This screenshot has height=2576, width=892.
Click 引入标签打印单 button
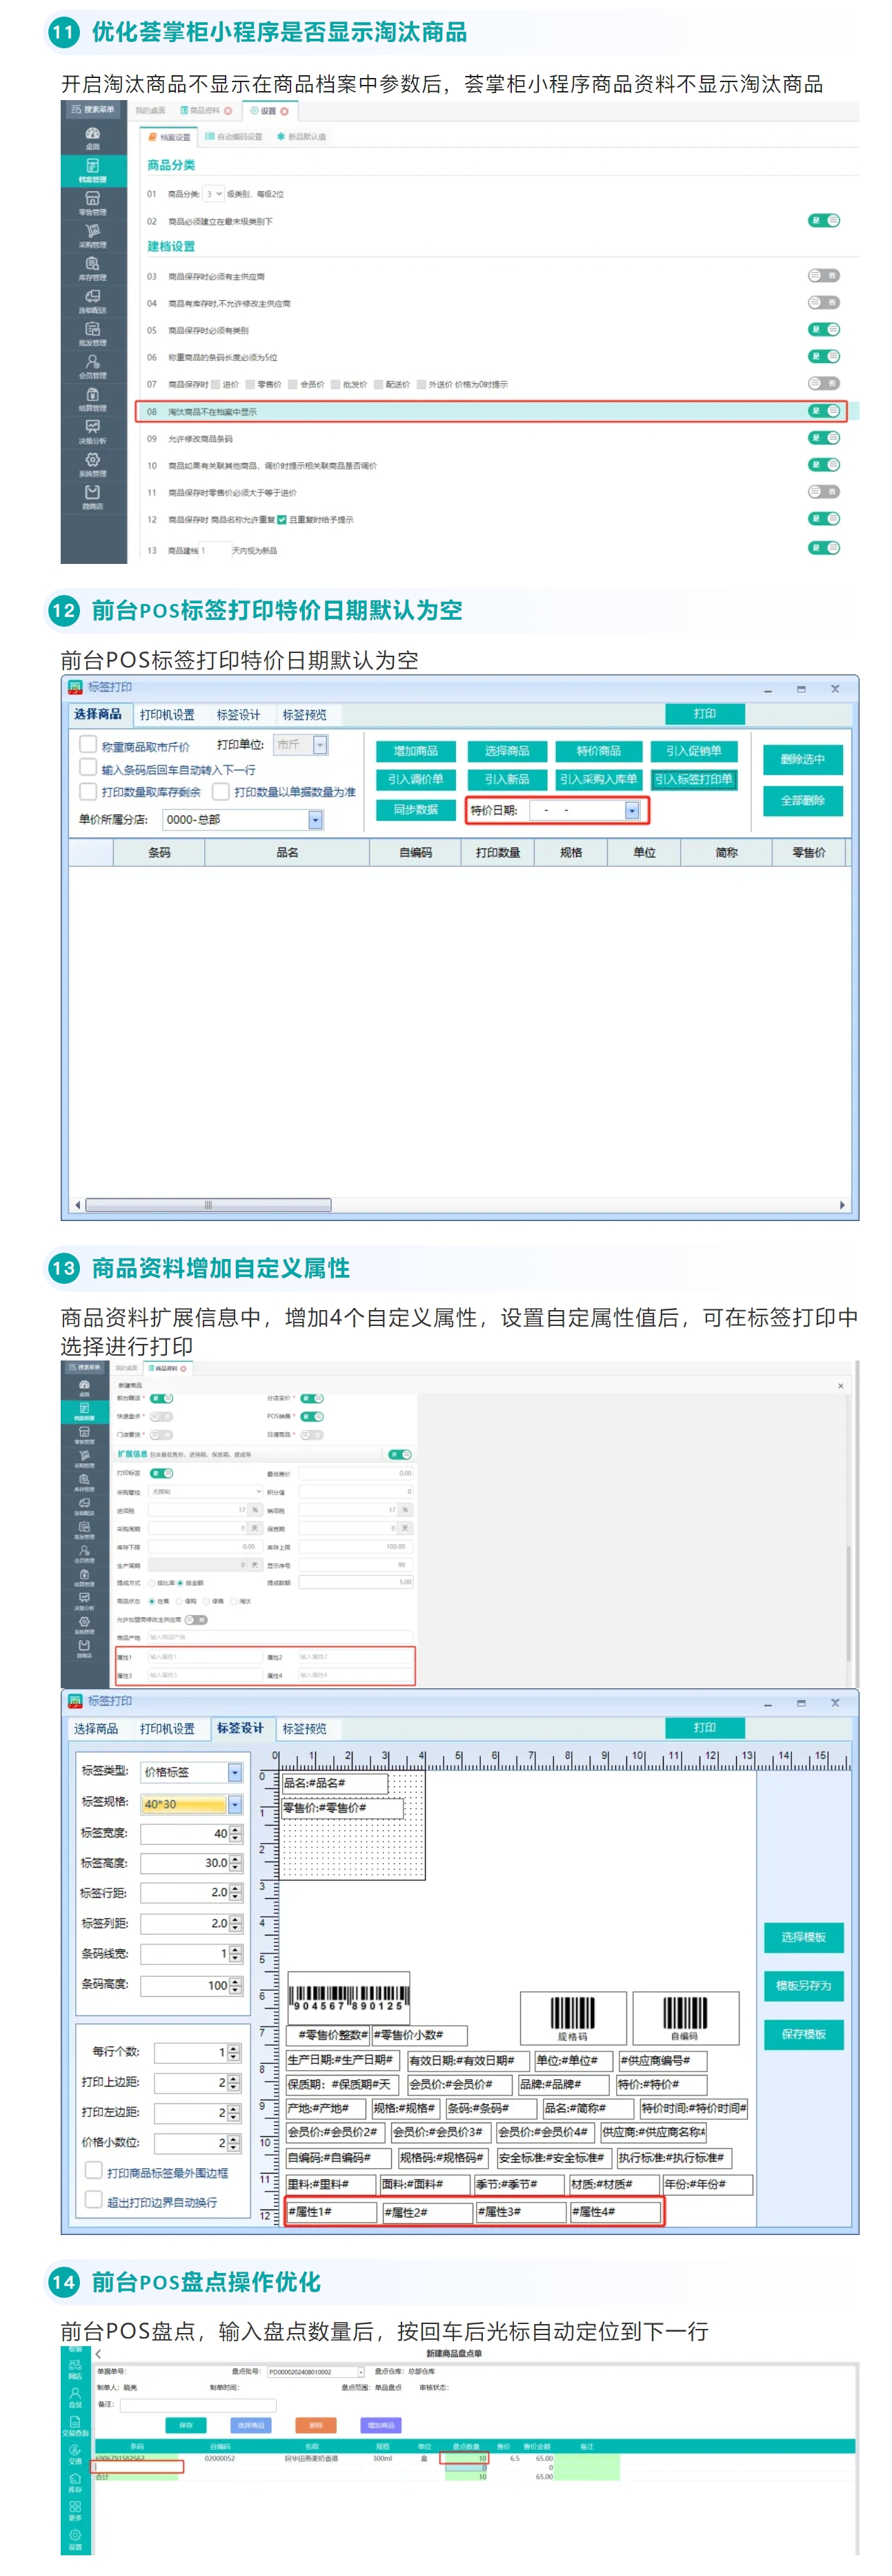point(693,780)
